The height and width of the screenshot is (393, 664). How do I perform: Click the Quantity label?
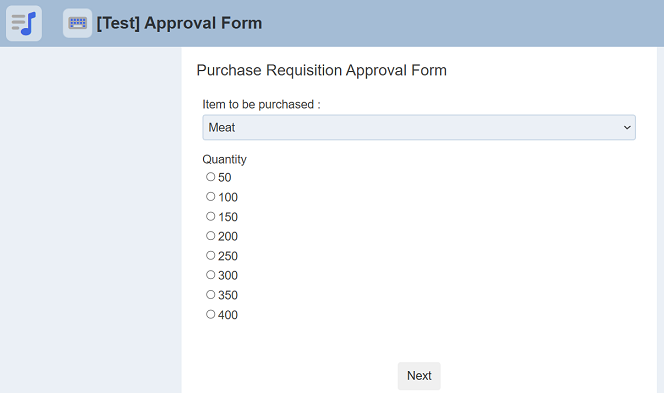pyautogui.click(x=224, y=160)
